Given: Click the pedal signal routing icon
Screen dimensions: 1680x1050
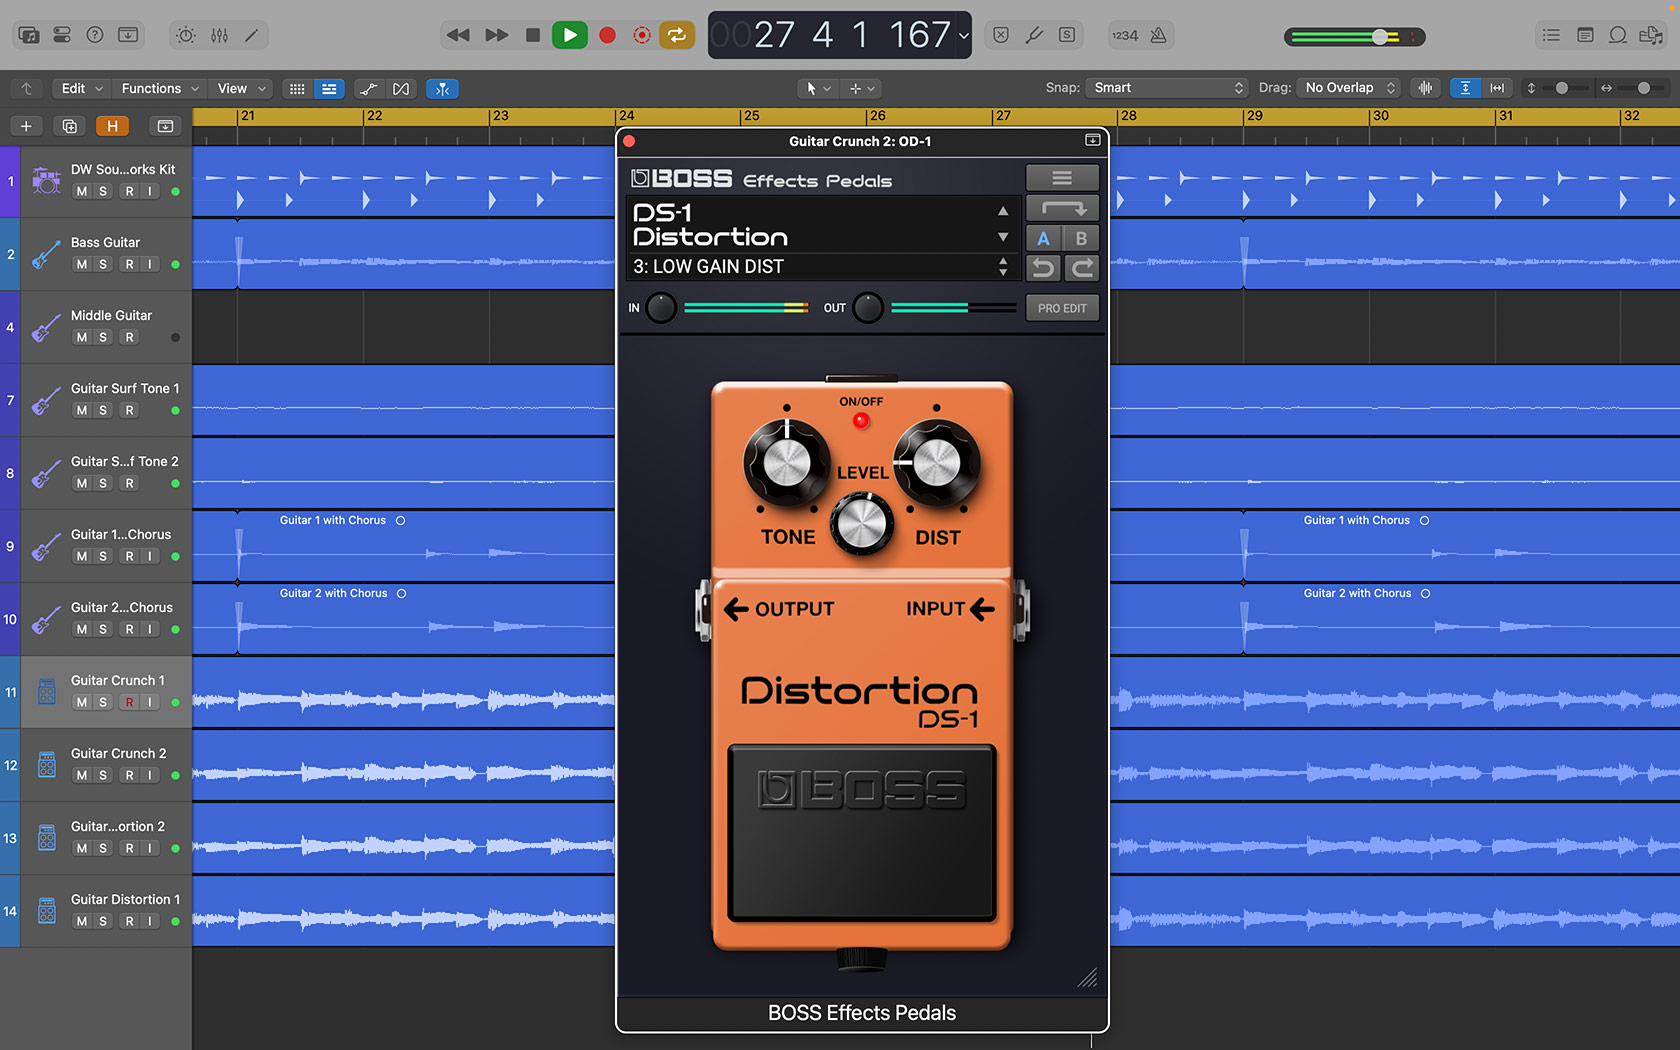Looking at the screenshot, I should point(1062,208).
